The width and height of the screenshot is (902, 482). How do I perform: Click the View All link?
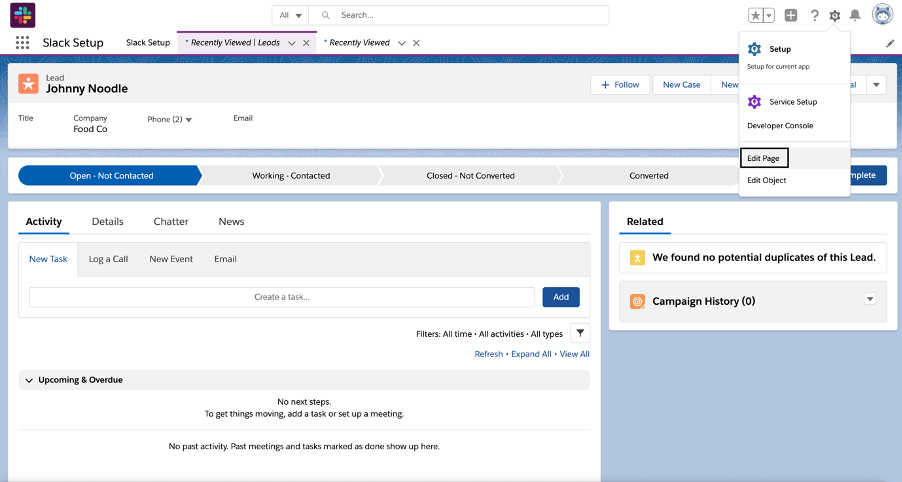coord(574,354)
